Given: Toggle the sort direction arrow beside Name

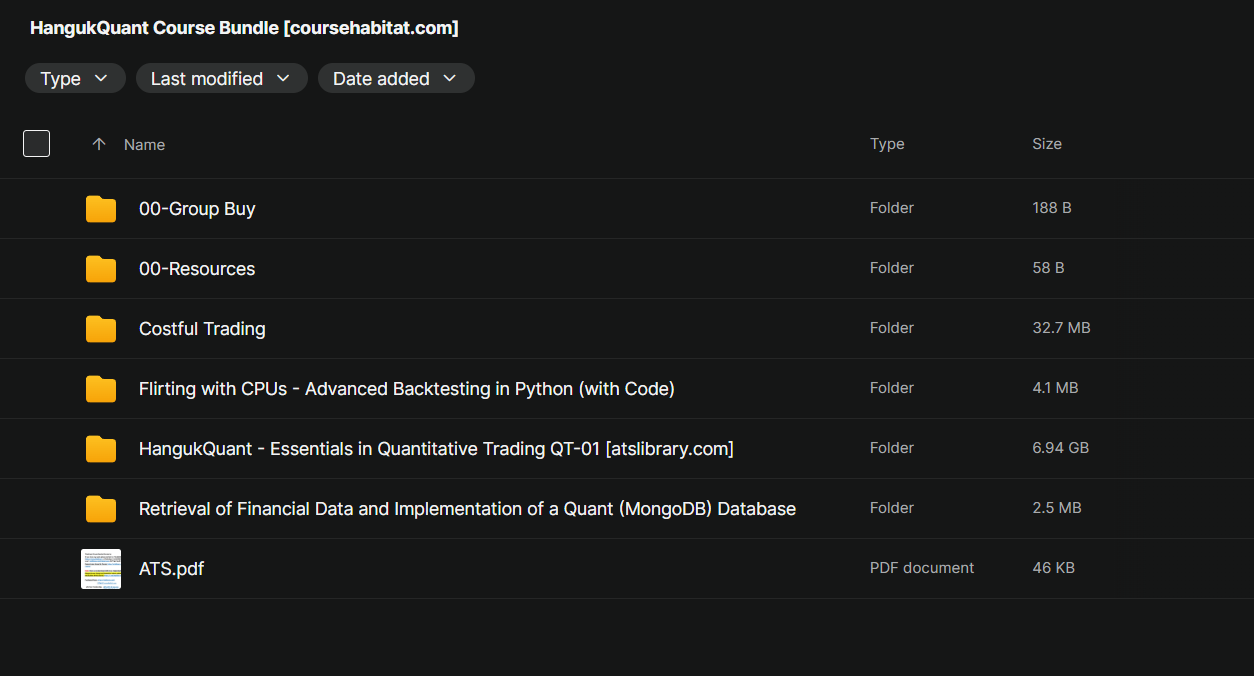Looking at the screenshot, I should pyautogui.click(x=98, y=145).
